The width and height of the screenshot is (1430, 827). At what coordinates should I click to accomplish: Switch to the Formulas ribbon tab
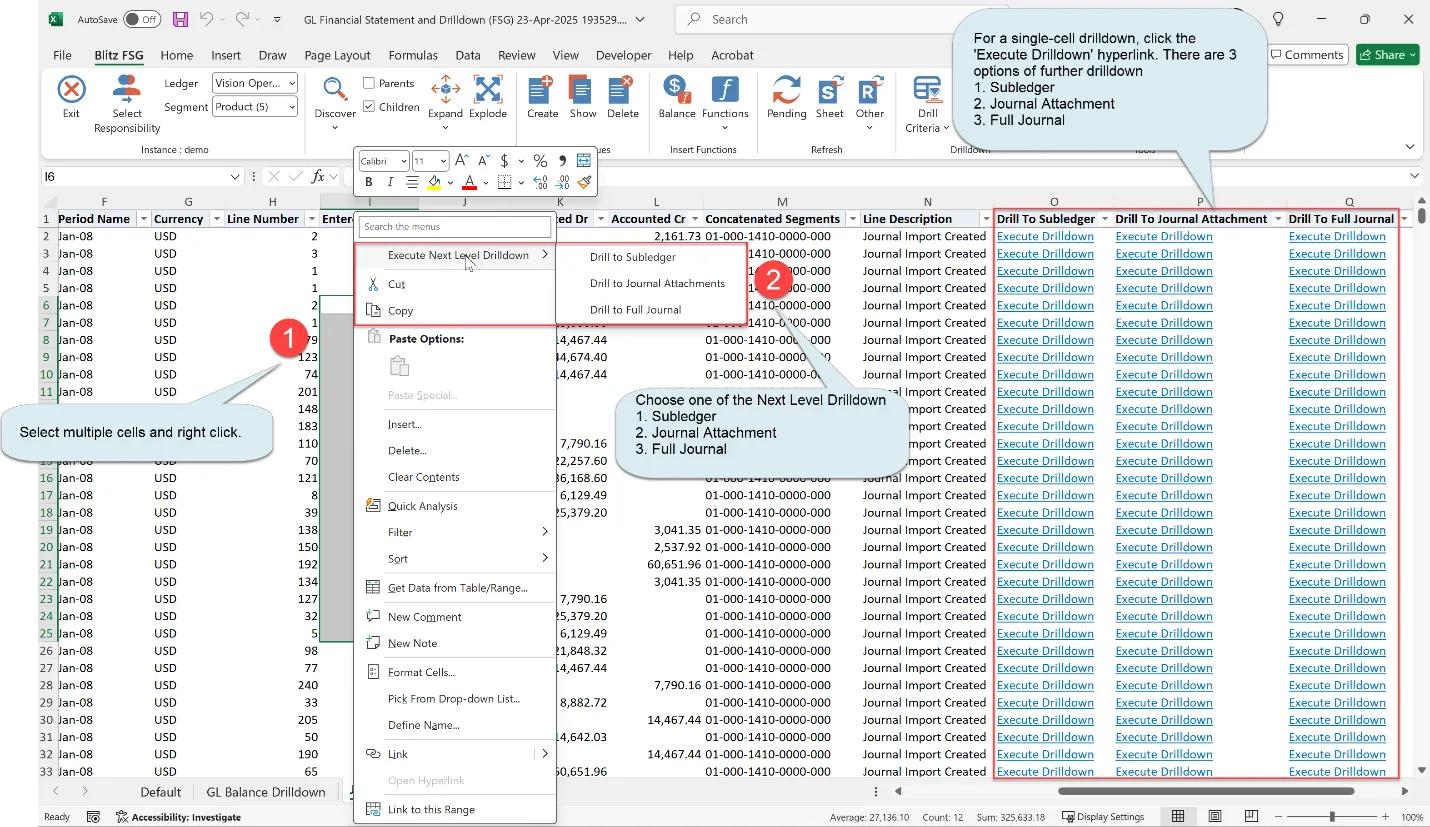(x=413, y=55)
